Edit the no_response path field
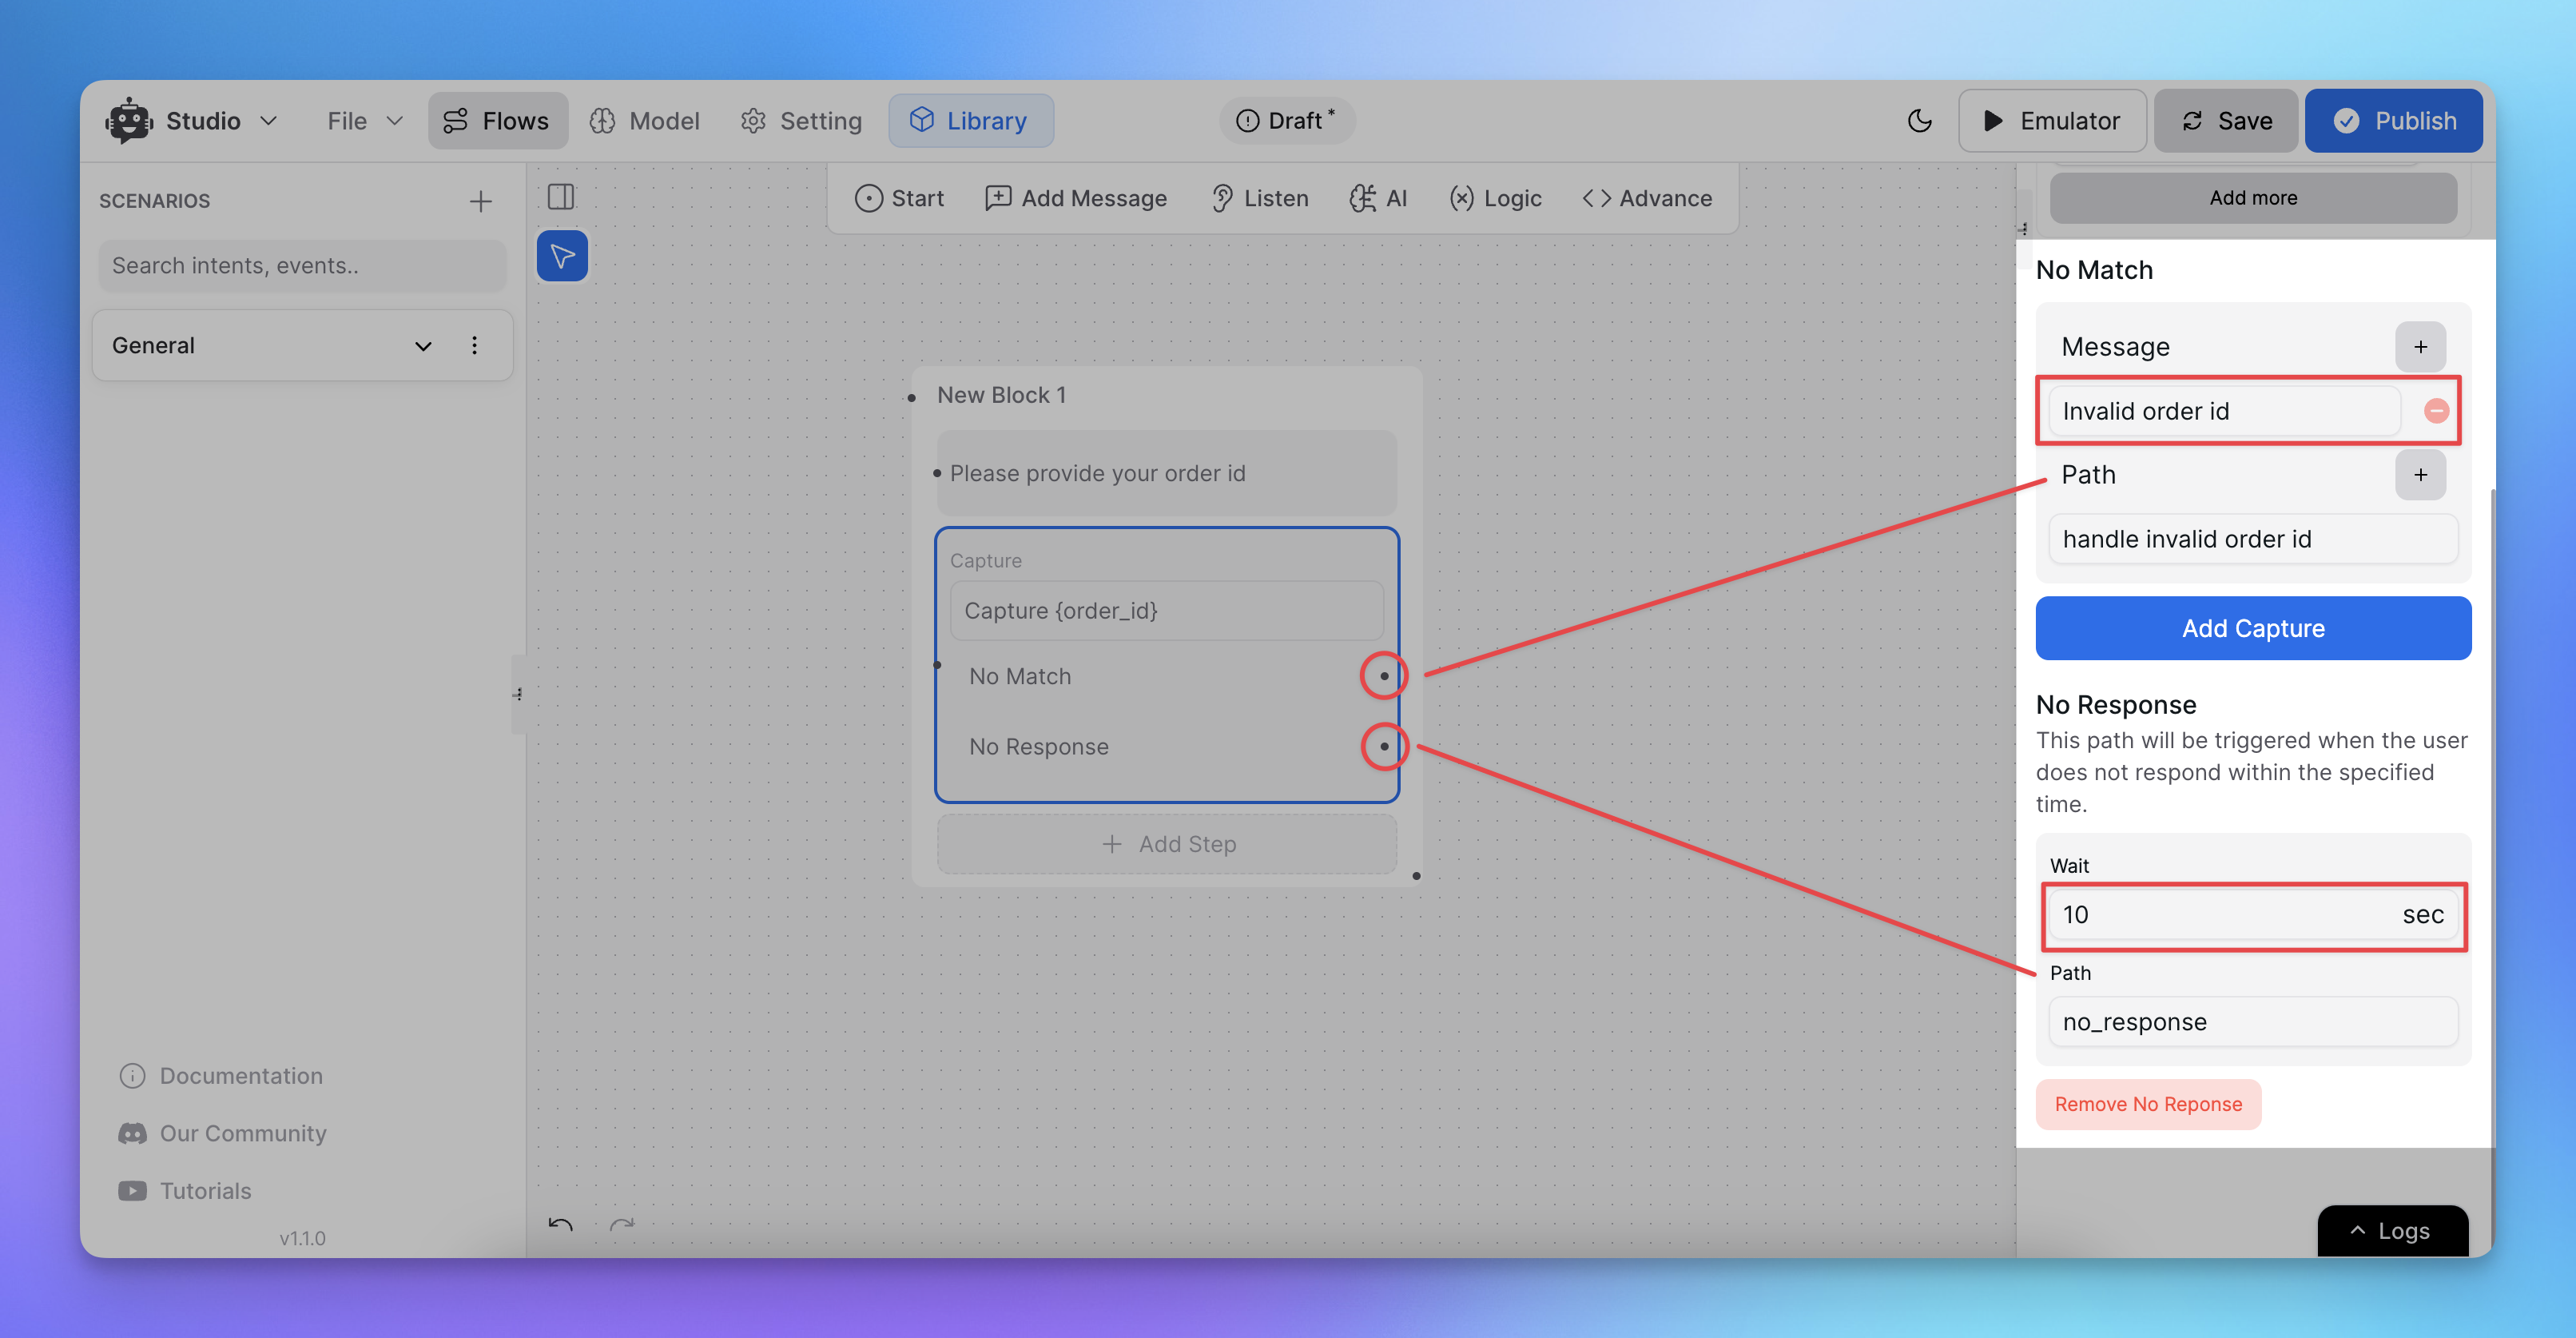Screen dimensions: 2576x1338 [x=2253, y=1022]
